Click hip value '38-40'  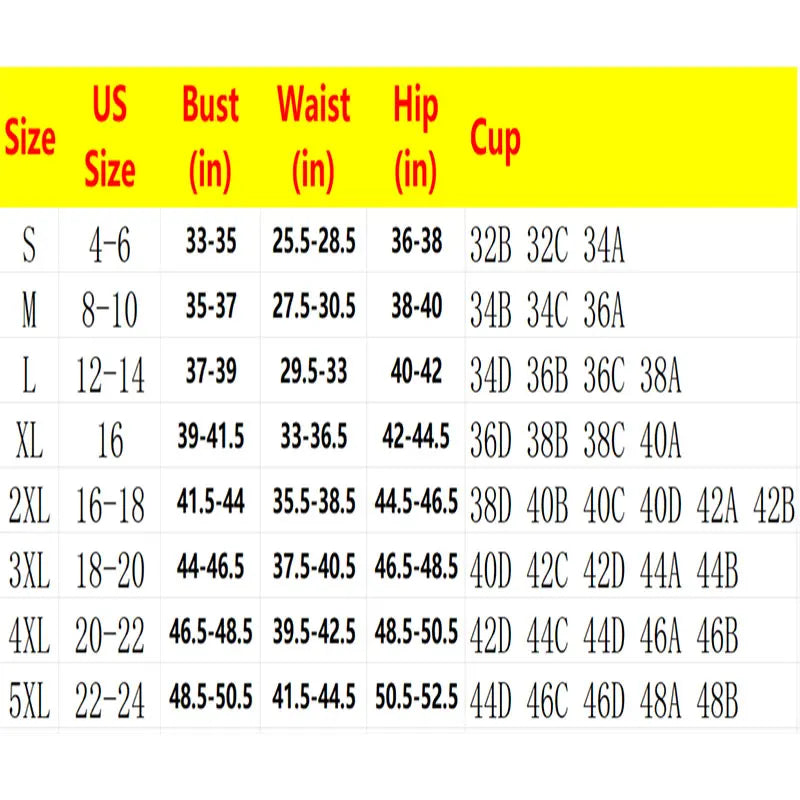coord(416,306)
